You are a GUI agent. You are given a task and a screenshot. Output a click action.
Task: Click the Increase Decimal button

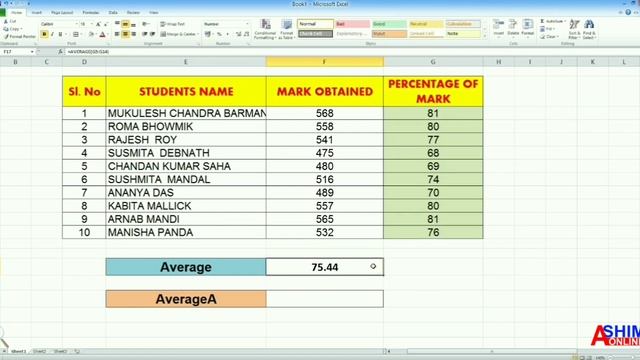238,34
